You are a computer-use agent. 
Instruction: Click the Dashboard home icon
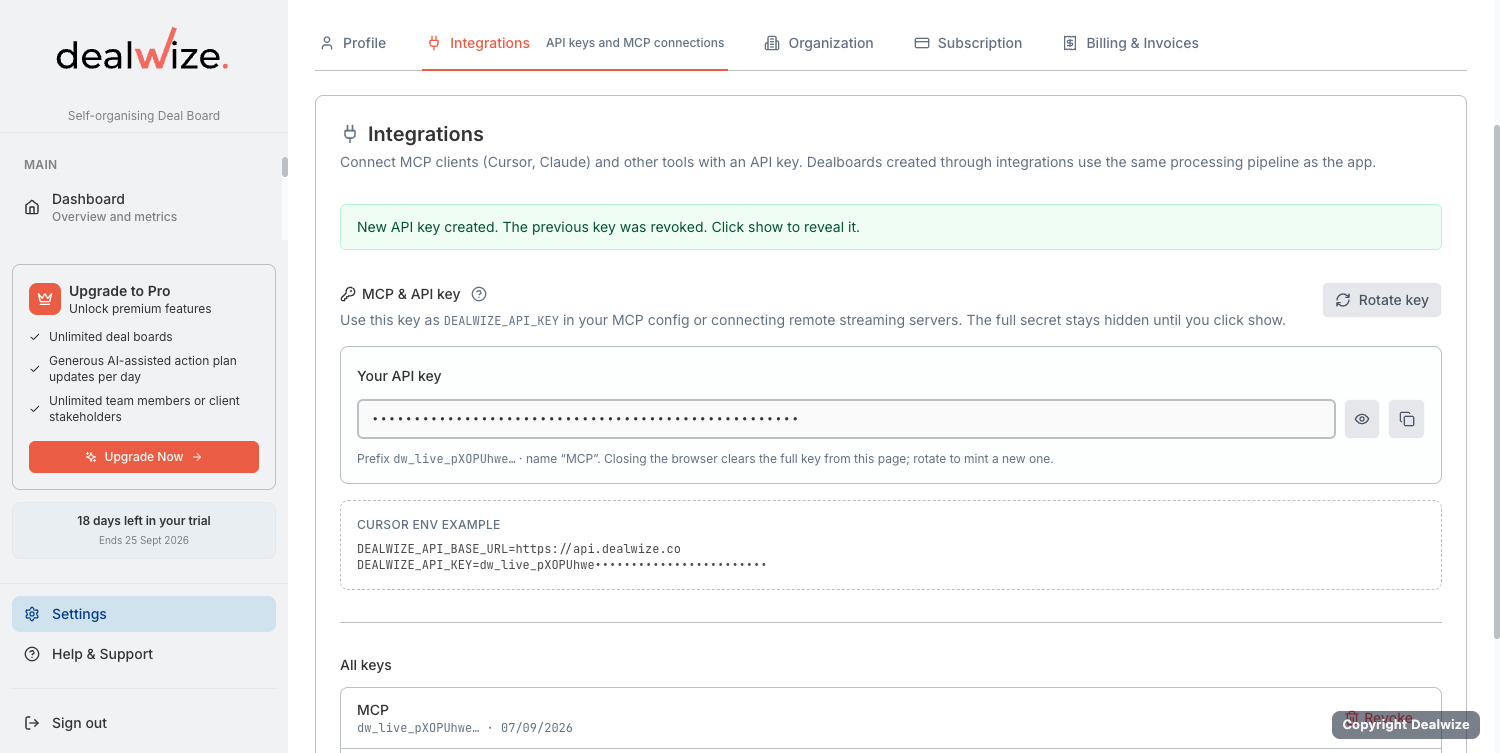tap(32, 207)
